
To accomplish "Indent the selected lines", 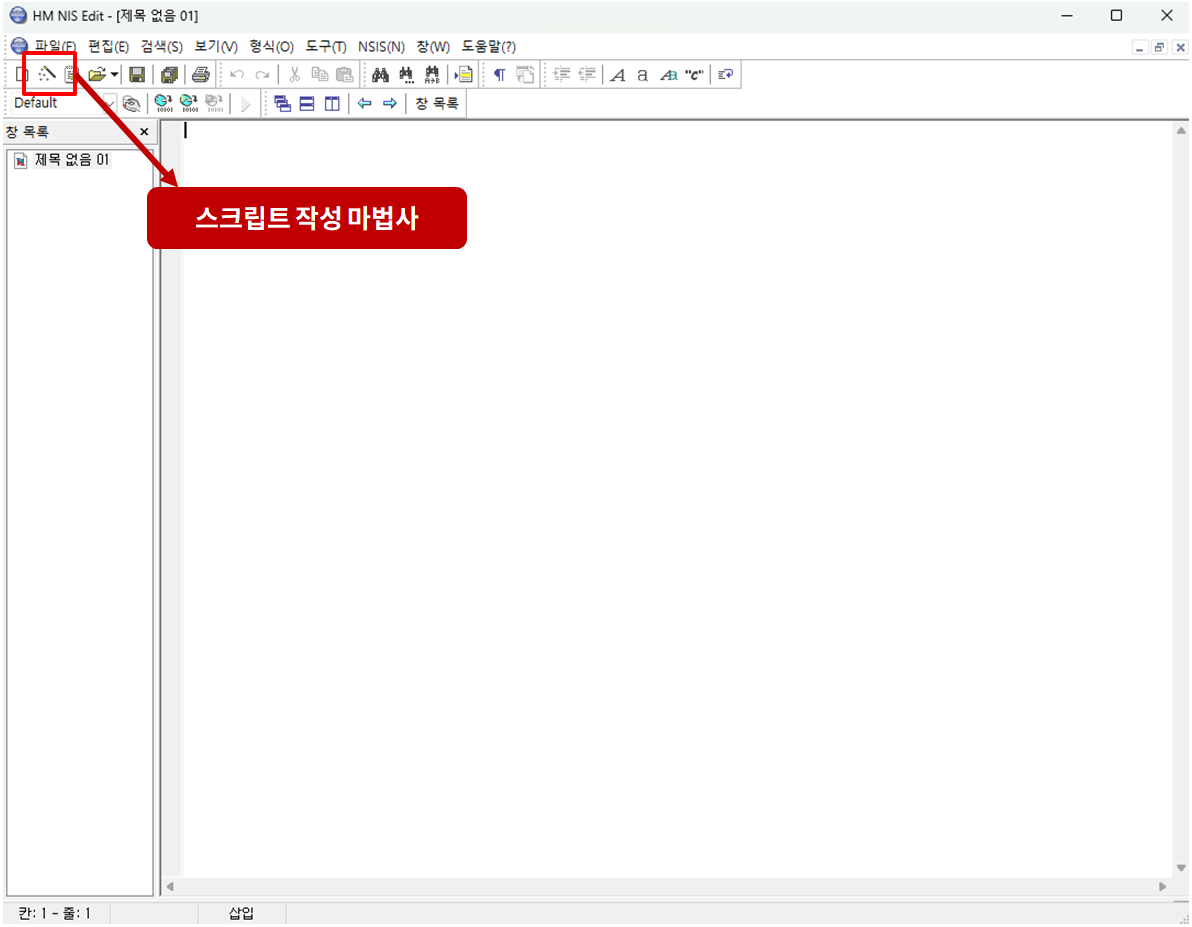I will coord(562,75).
